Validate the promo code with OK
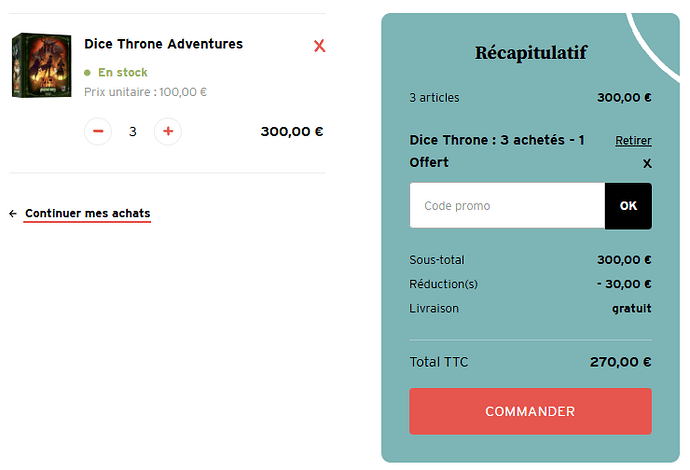This screenshot has height=470, width=690. [x=628, y=206]
